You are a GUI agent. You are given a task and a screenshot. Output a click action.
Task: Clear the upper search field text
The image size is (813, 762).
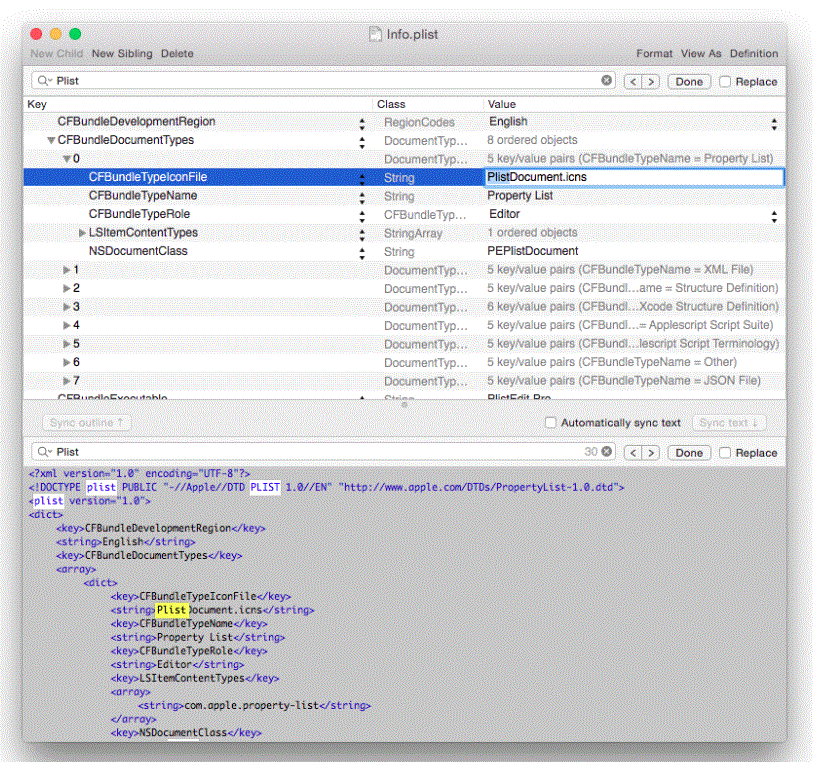click(x=606, y=80)
